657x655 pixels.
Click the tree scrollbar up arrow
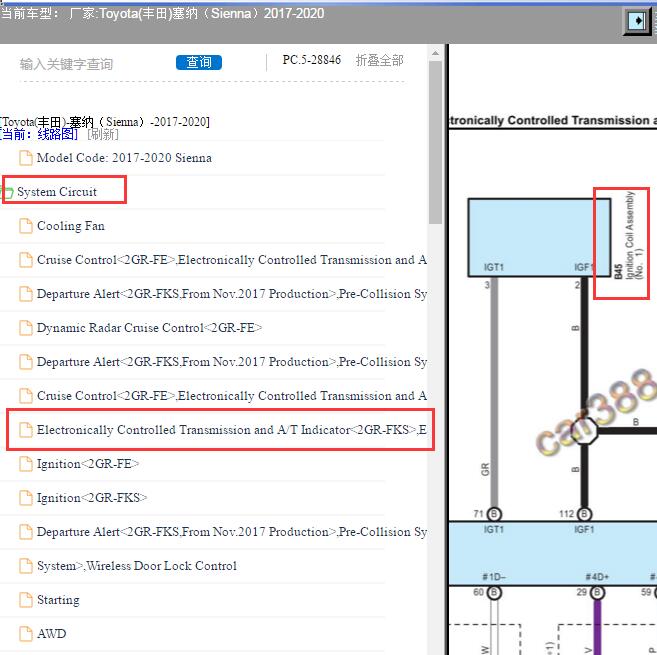(x=435, y=53)
